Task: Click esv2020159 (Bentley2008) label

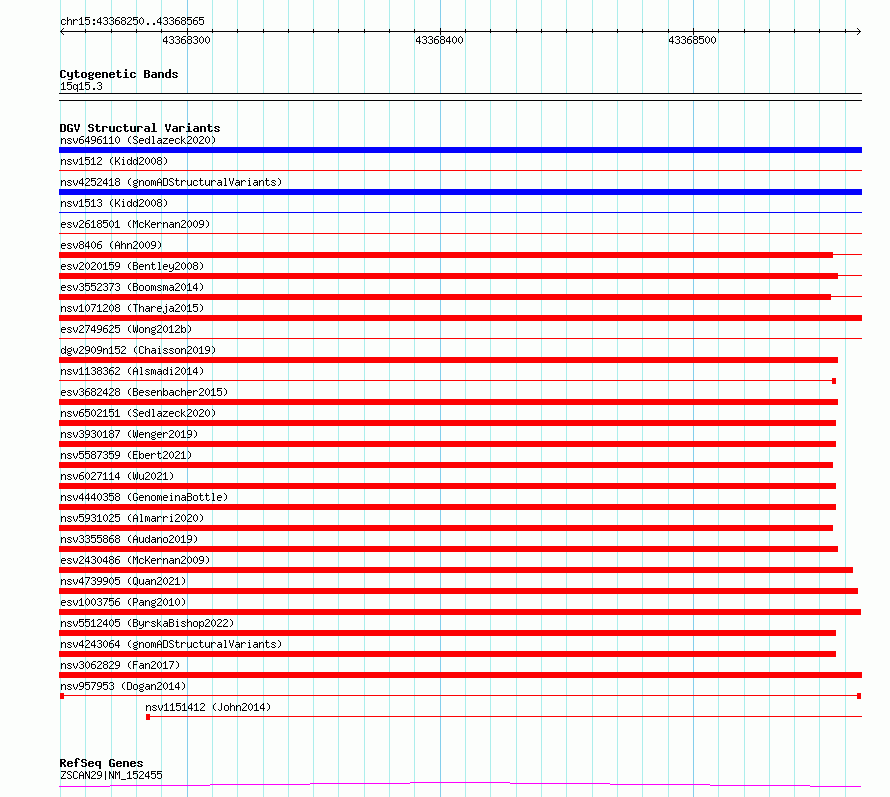Action: (132, 266)
